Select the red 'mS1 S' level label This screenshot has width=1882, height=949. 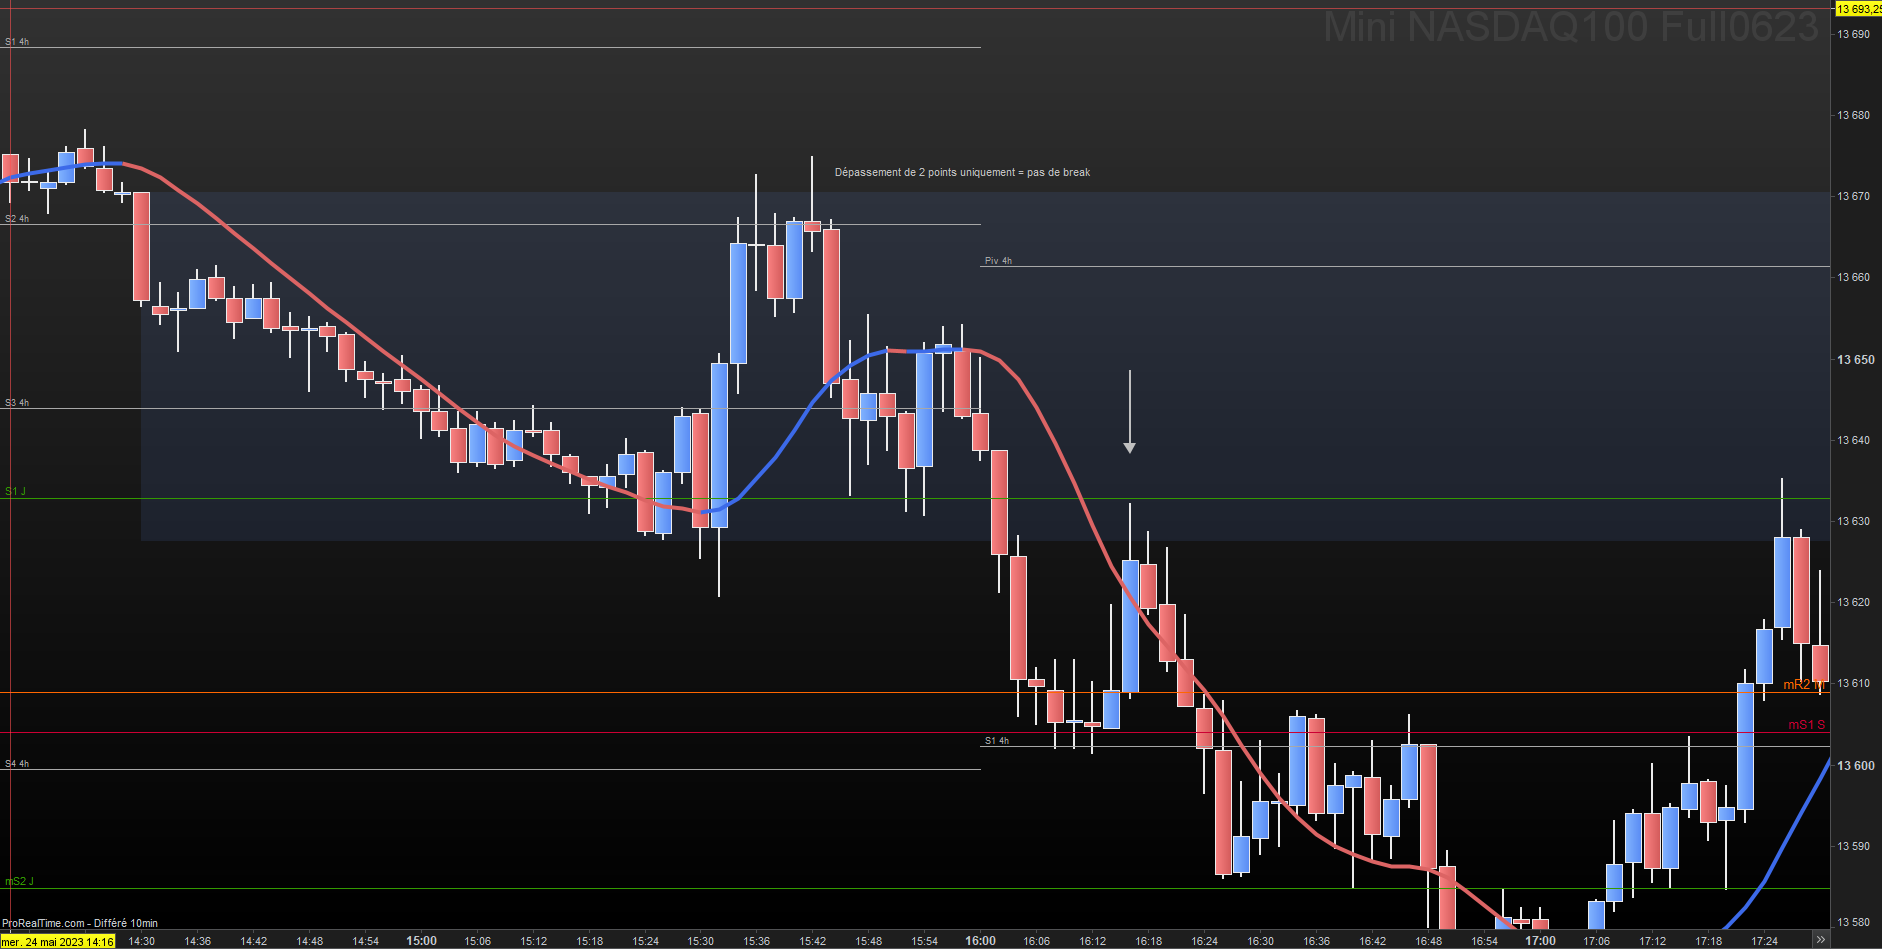[x=1807, y=725]
